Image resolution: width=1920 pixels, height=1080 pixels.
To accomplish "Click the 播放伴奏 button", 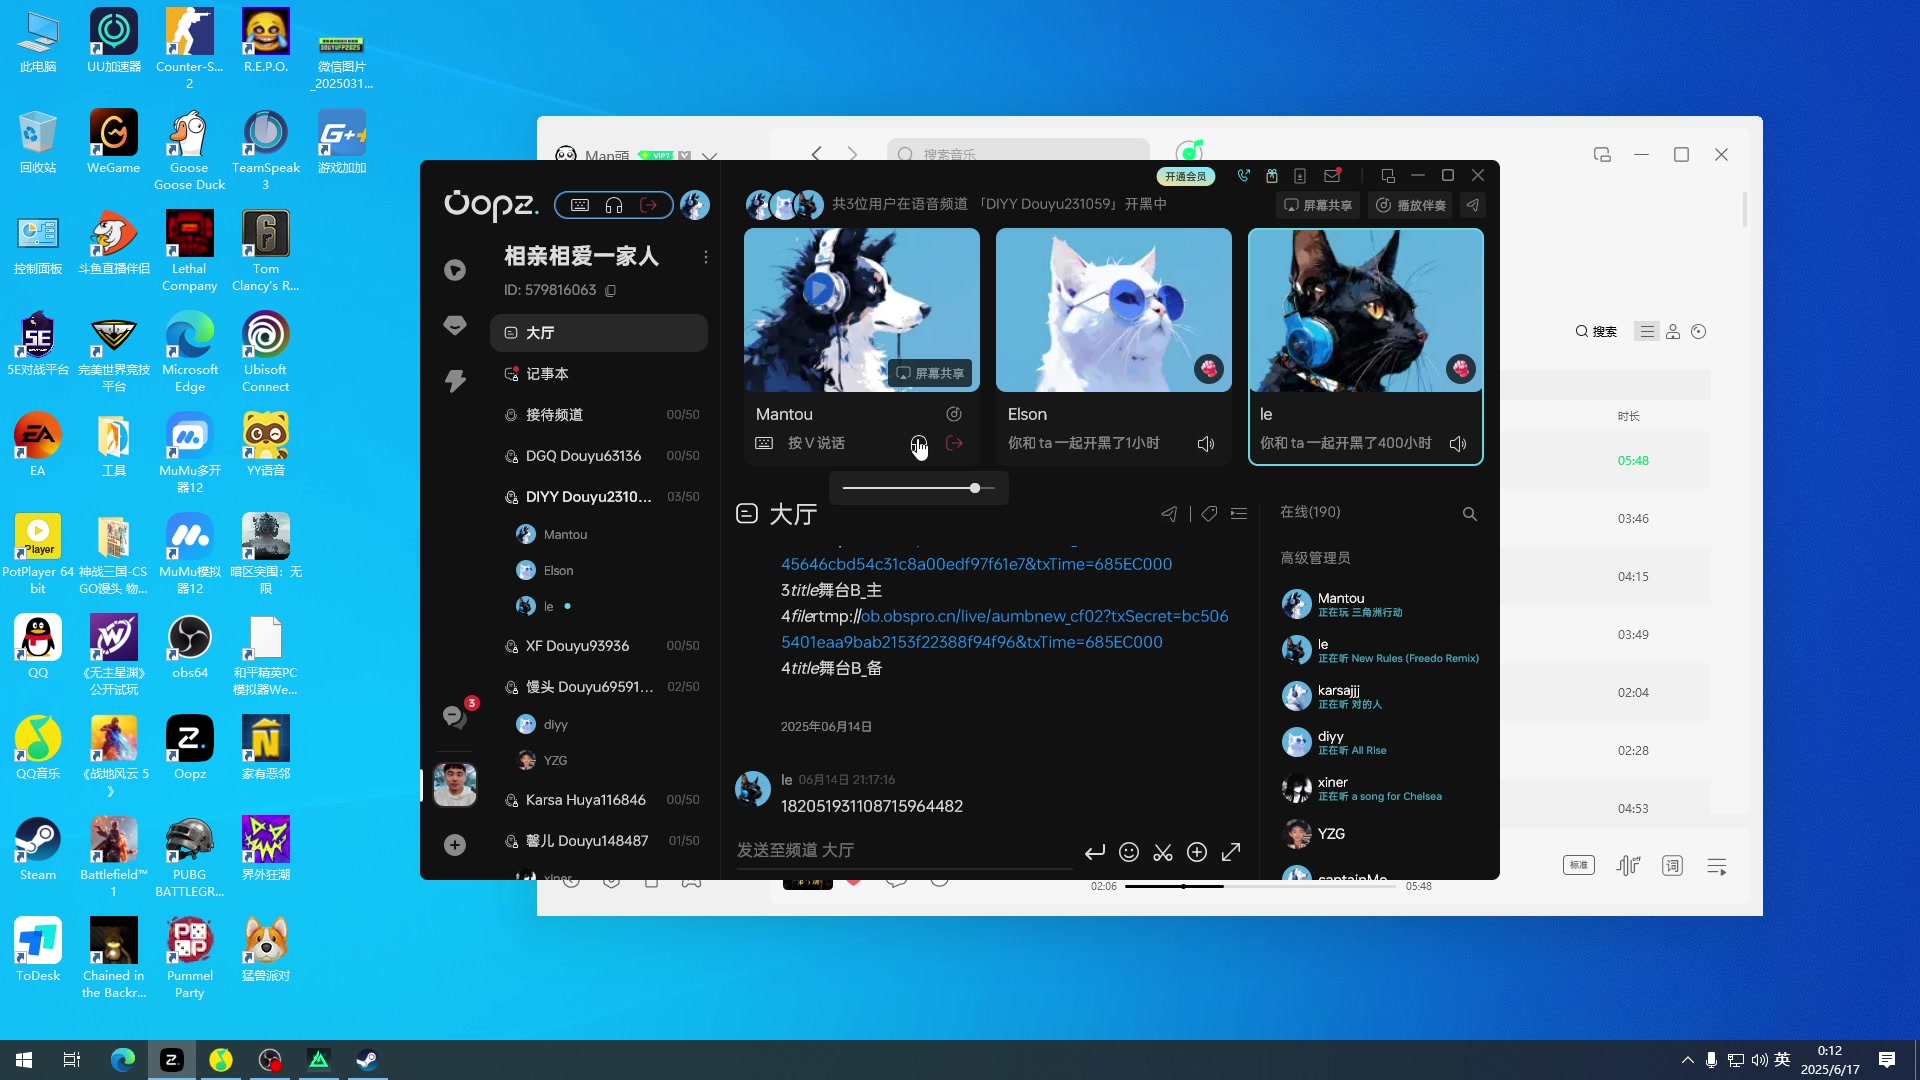I will tap(1411, 205).
